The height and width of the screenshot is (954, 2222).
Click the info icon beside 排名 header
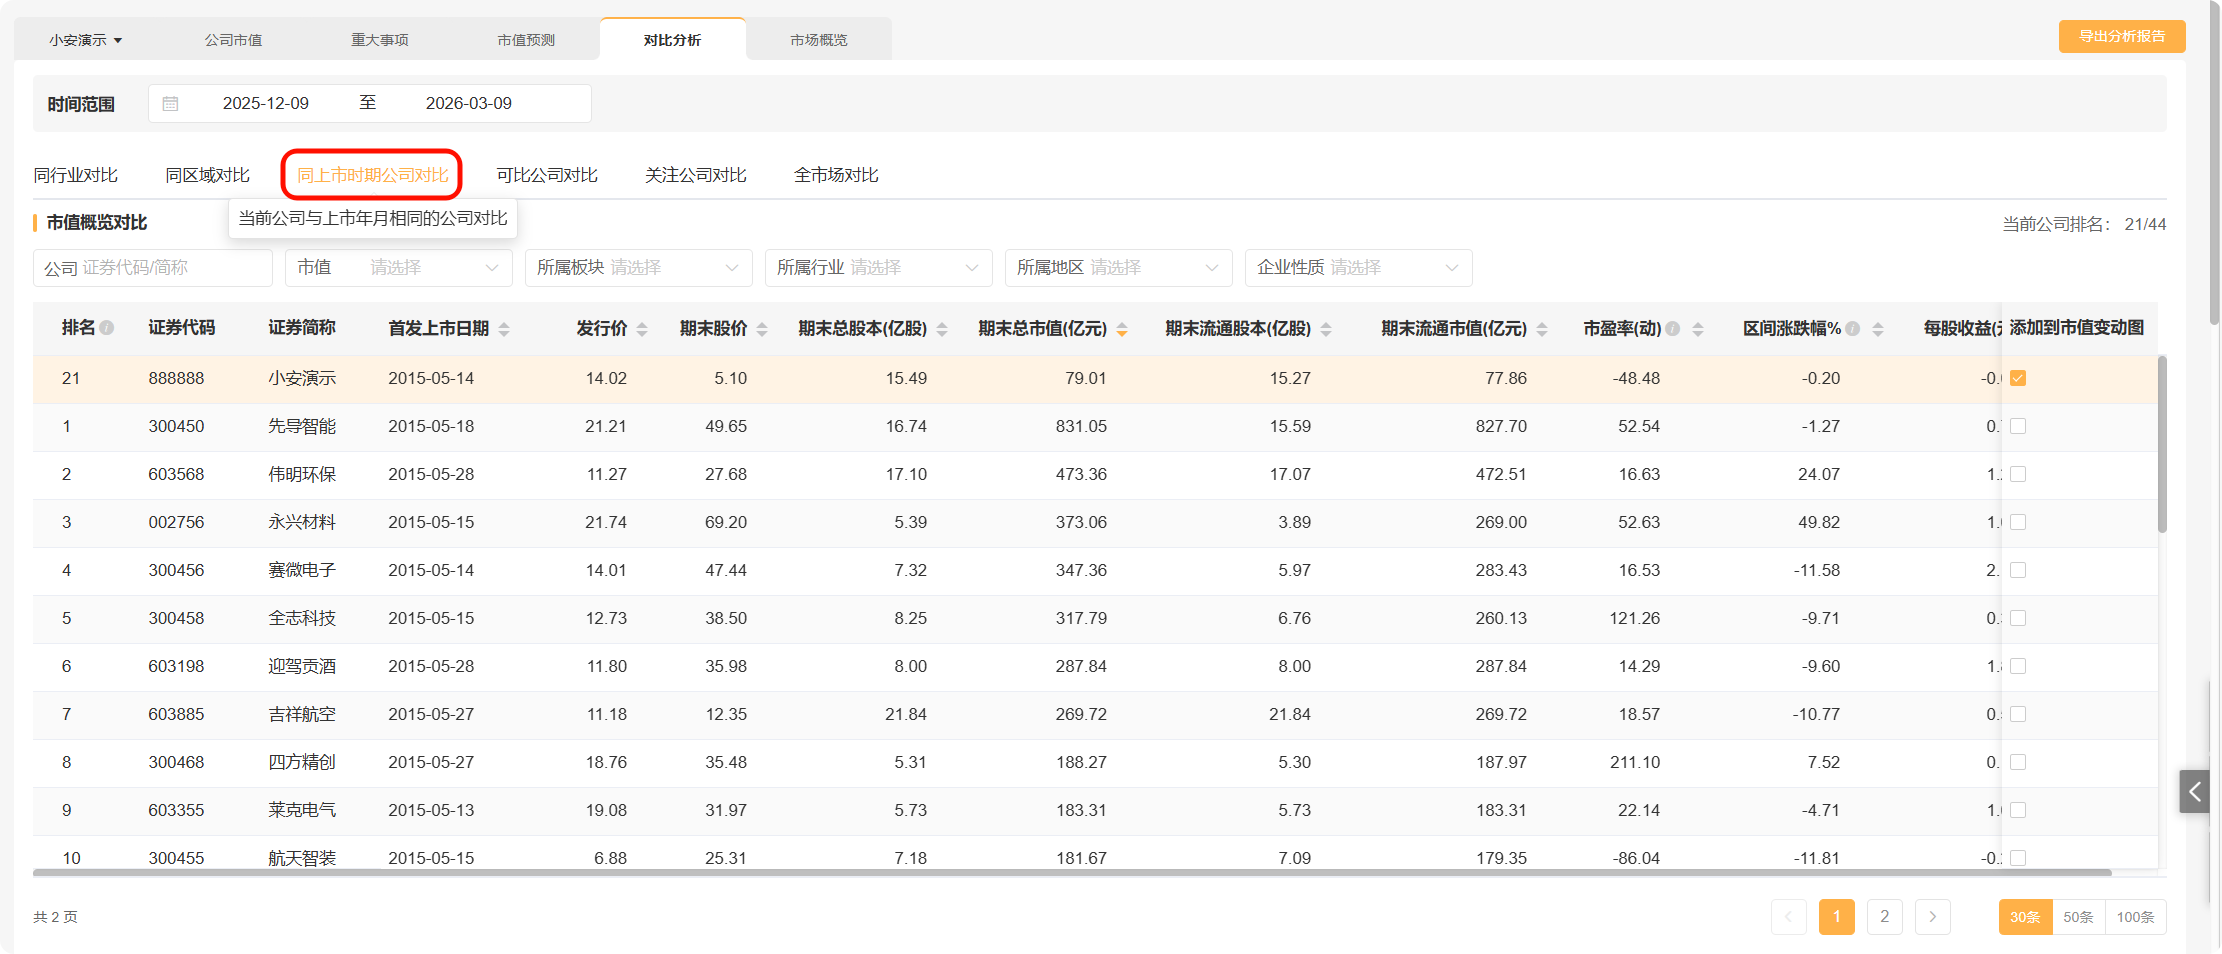[x=107, y=328]
